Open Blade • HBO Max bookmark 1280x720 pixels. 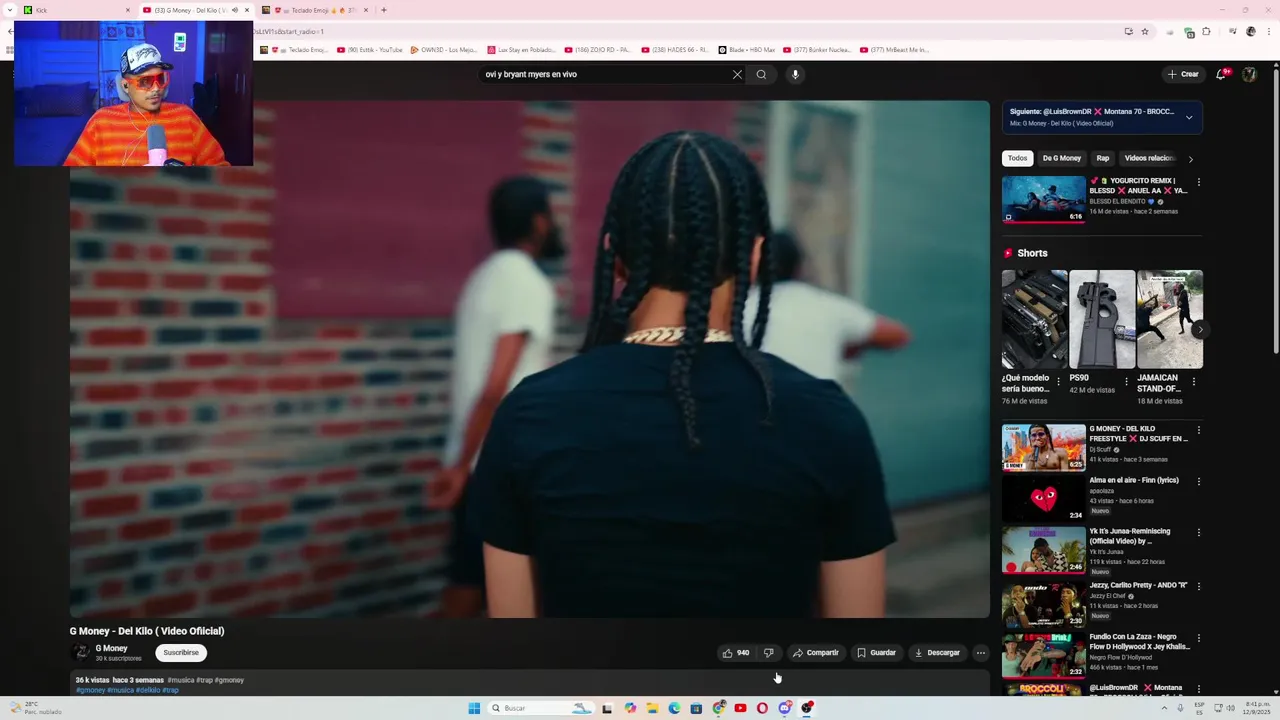(746, 49)
